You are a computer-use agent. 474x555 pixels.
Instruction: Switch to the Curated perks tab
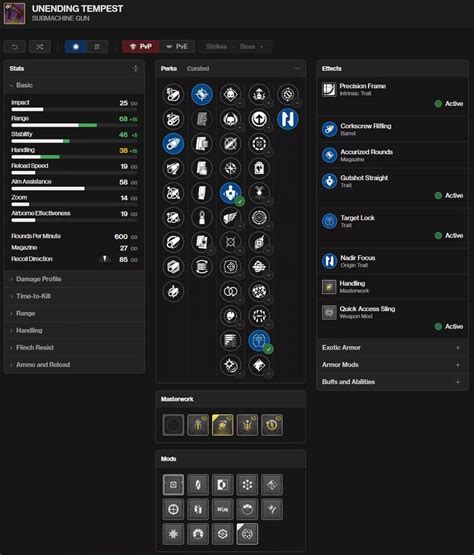pos(198,69)
